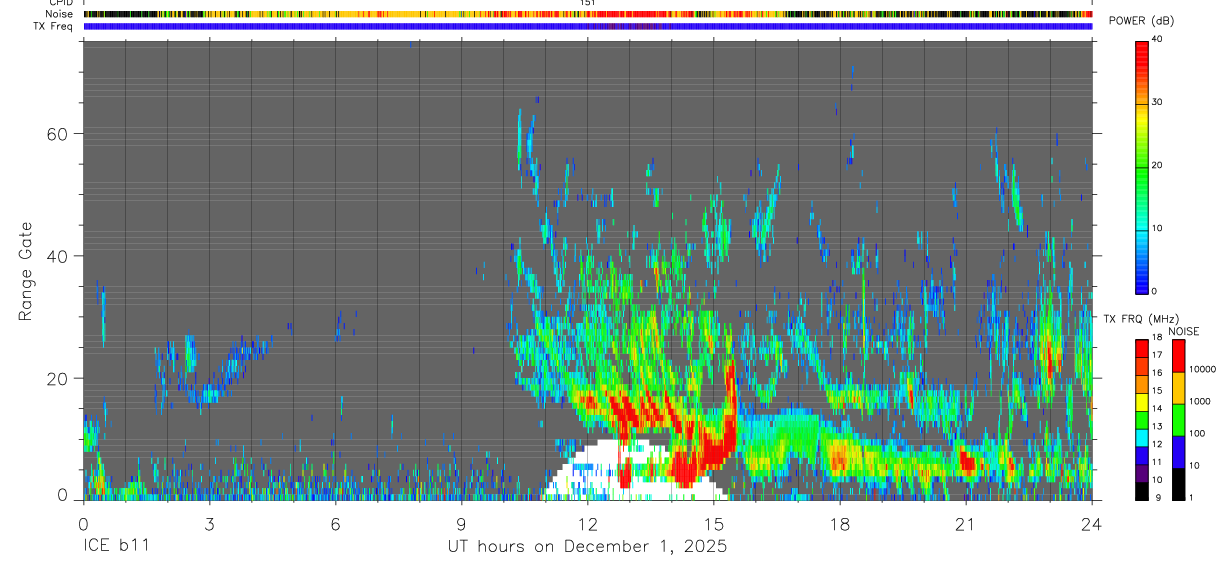Click the blue TX Freq strip above plot
Screen dimensions: 1228x567
[587, 27]
